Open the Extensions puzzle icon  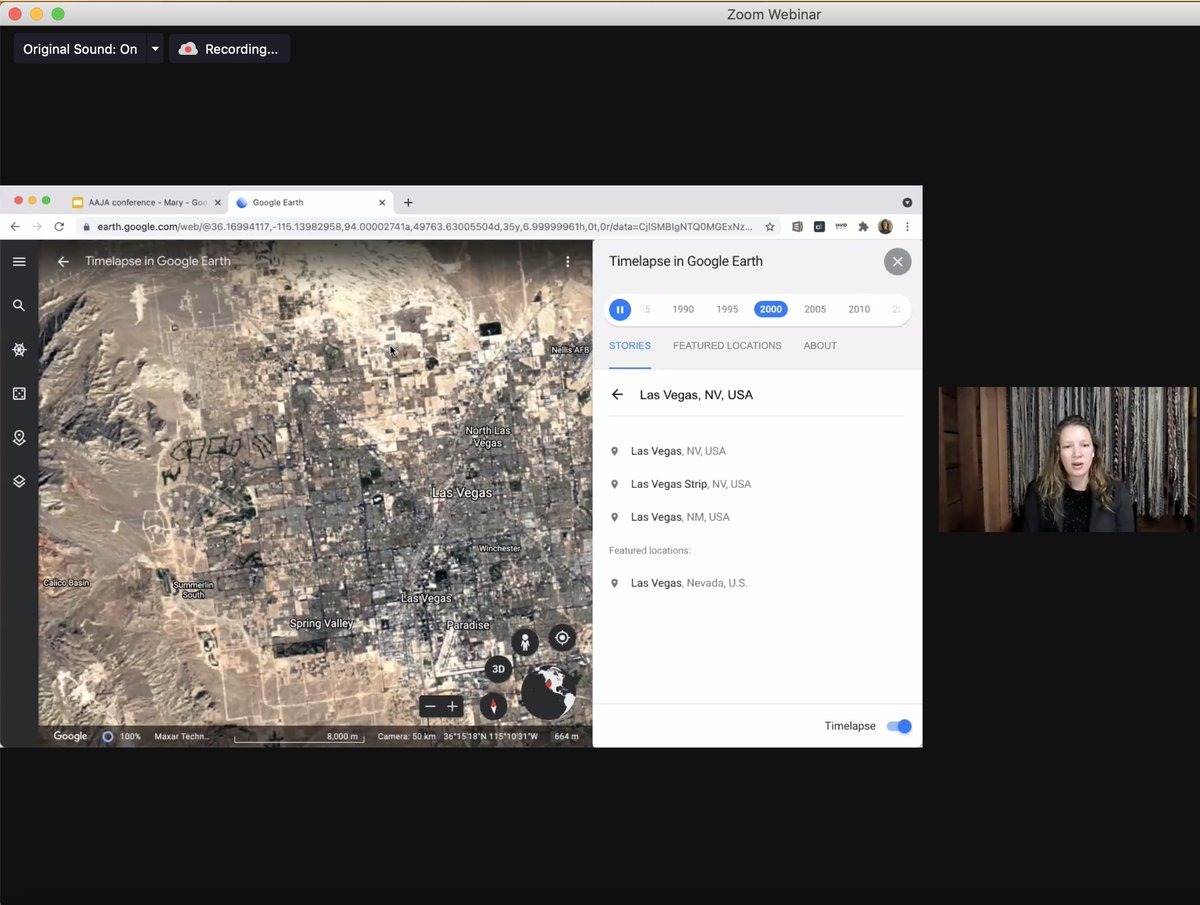click(863, 227)
